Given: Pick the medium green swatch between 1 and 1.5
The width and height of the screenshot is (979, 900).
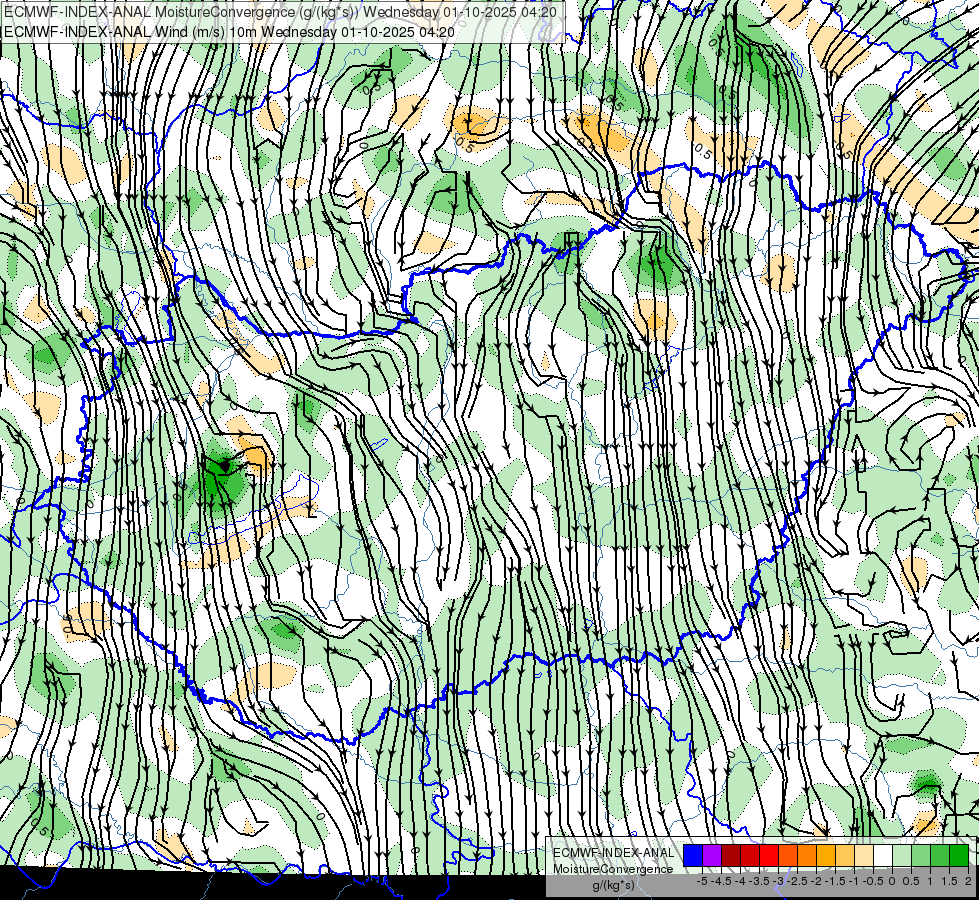Looking at the screenshot, I should click(x=940, y=856).
